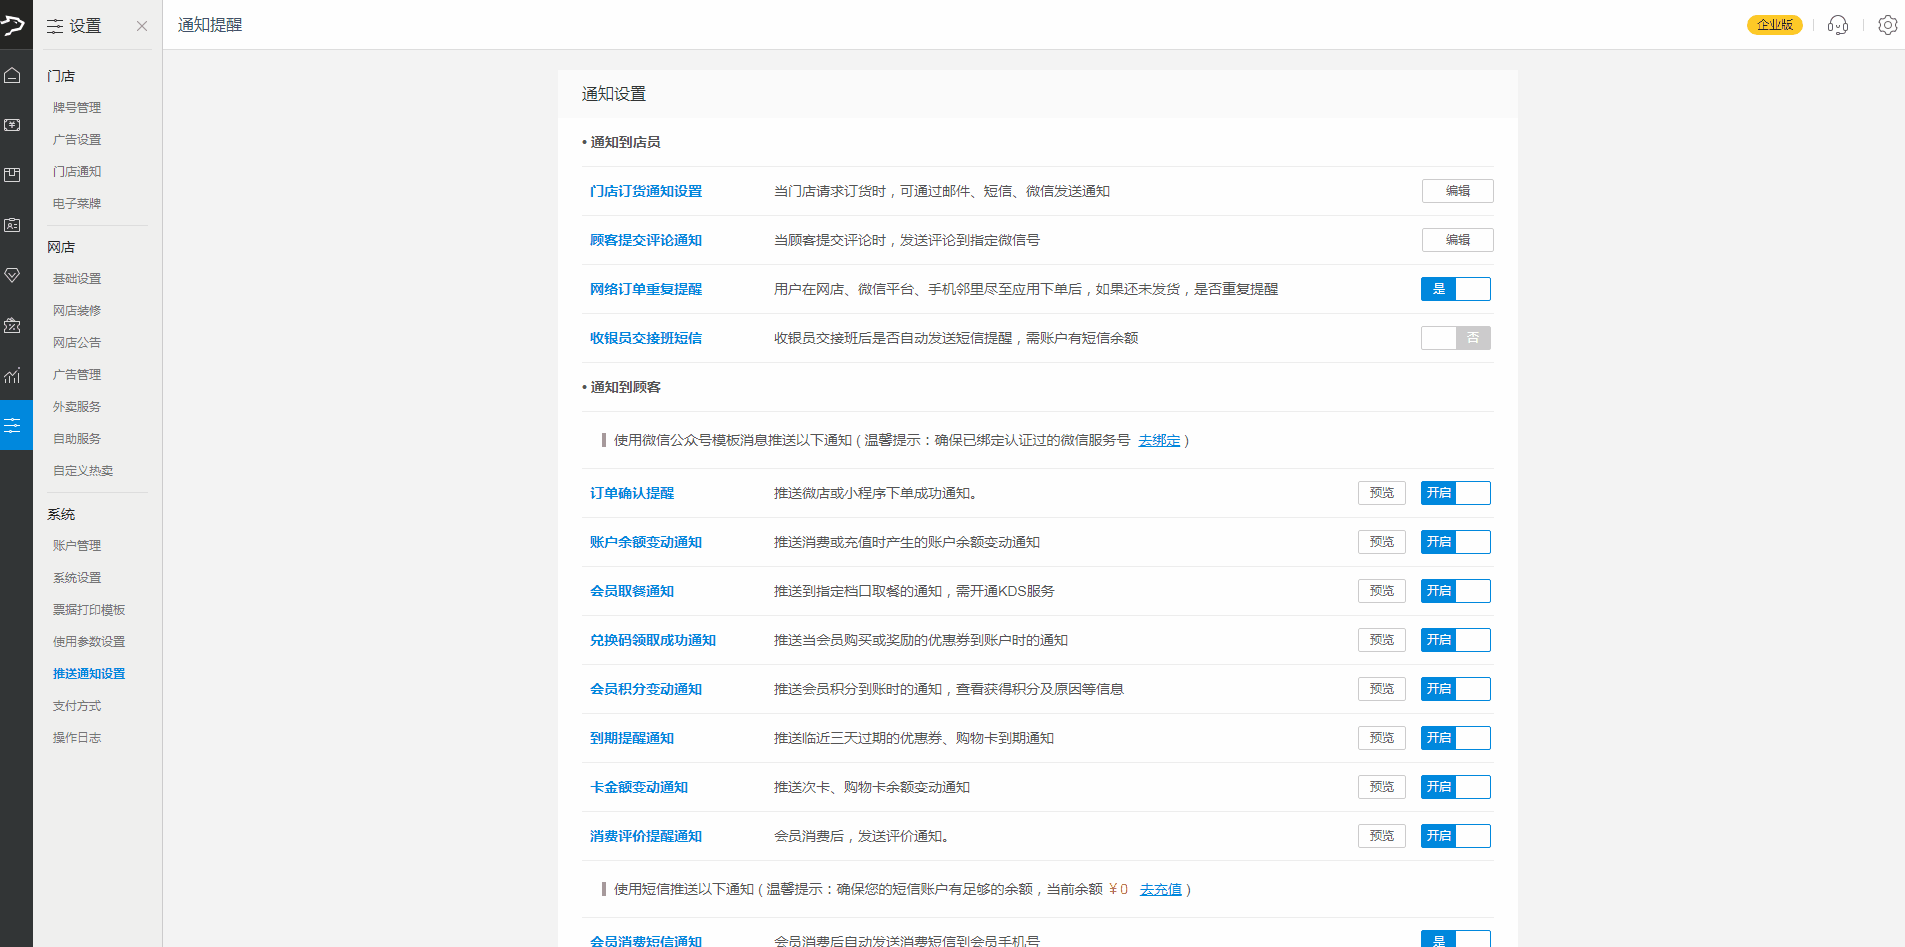Select 支付方式 from the system menu
This screenshot has height=947, width=1905.
77,706
